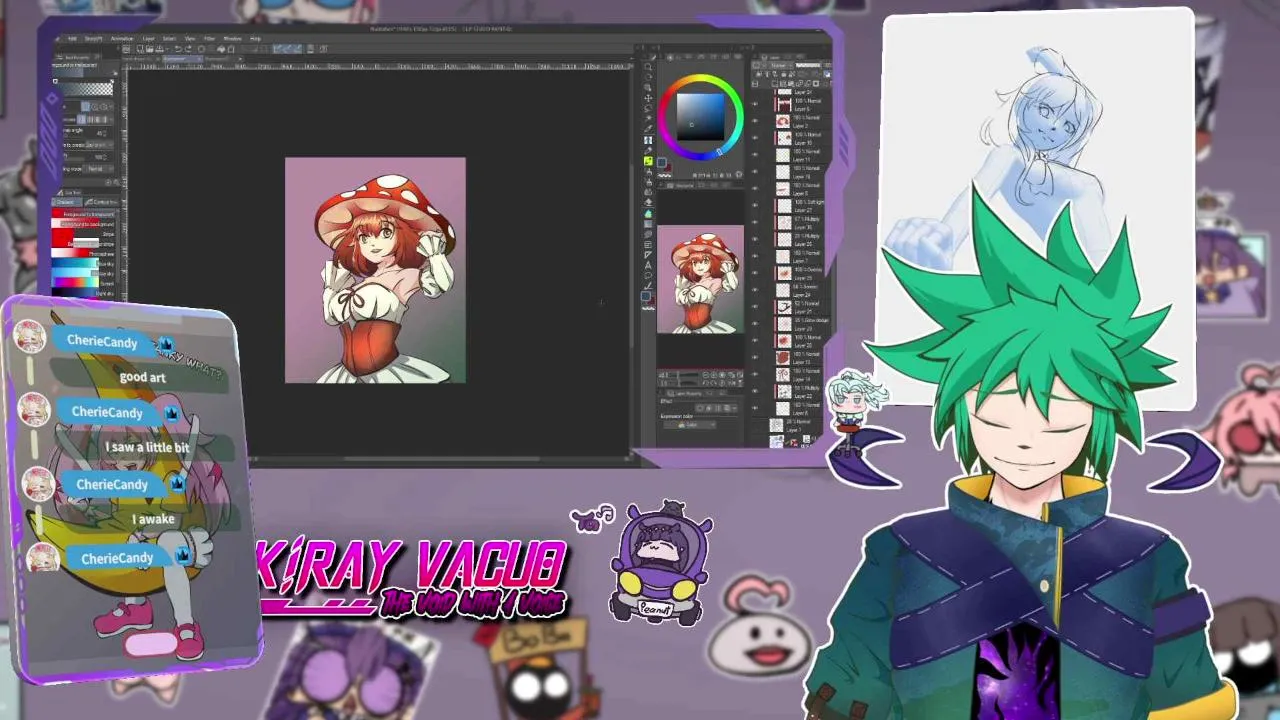This screenshot has width=1280, height=720.
Task: Toggle visibility of Layer 2
Action: pyautogui.click(x=755, y=121)
